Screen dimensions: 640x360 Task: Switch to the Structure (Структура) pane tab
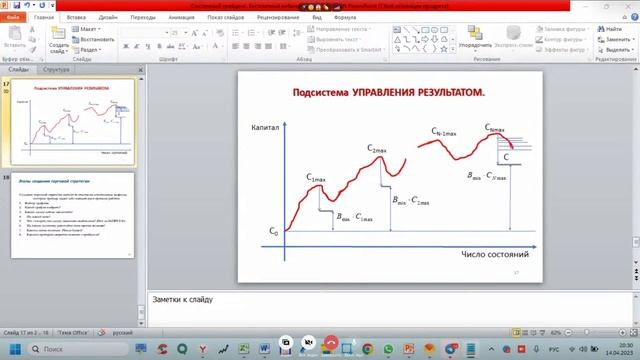(x=56, y=69)
